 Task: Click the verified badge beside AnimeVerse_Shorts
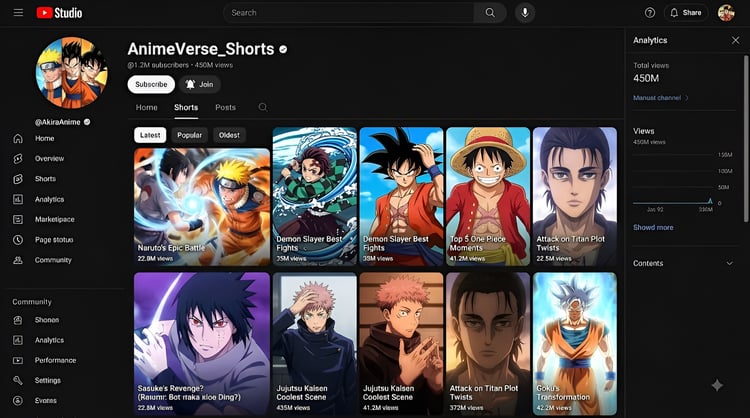pos(283,49)
